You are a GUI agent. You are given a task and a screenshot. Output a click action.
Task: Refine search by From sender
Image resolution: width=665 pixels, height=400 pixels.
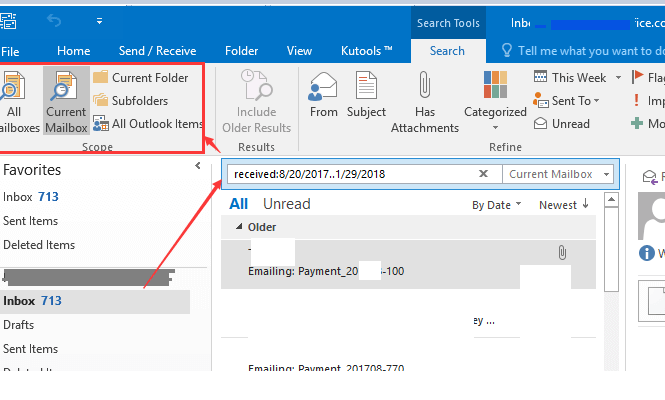pyautogui.click(x=324, y=95)
